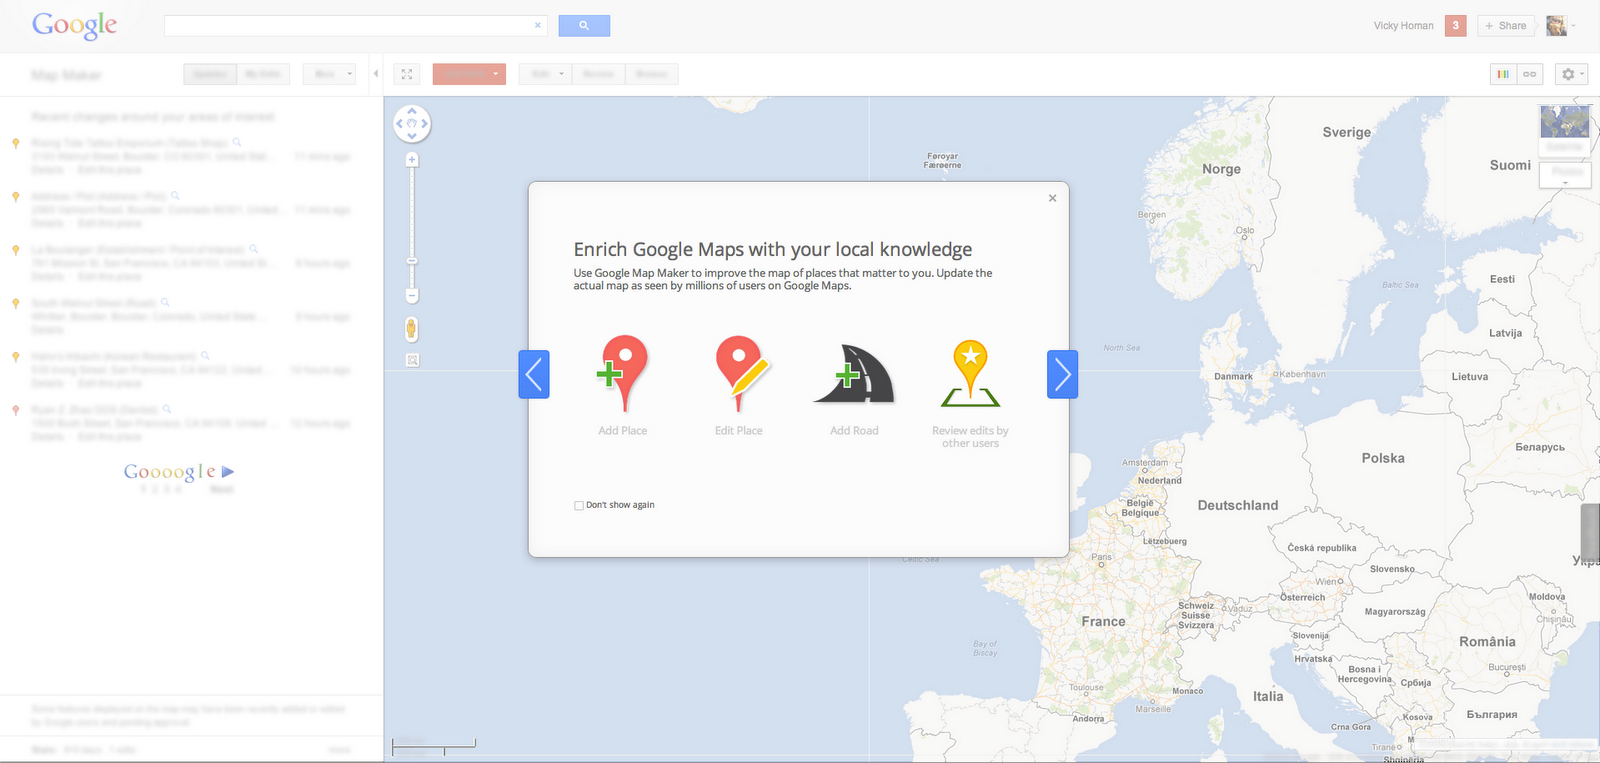Clear the search box with the x
The width and height of the screenshot is (1600, 763).
(538, 26)
